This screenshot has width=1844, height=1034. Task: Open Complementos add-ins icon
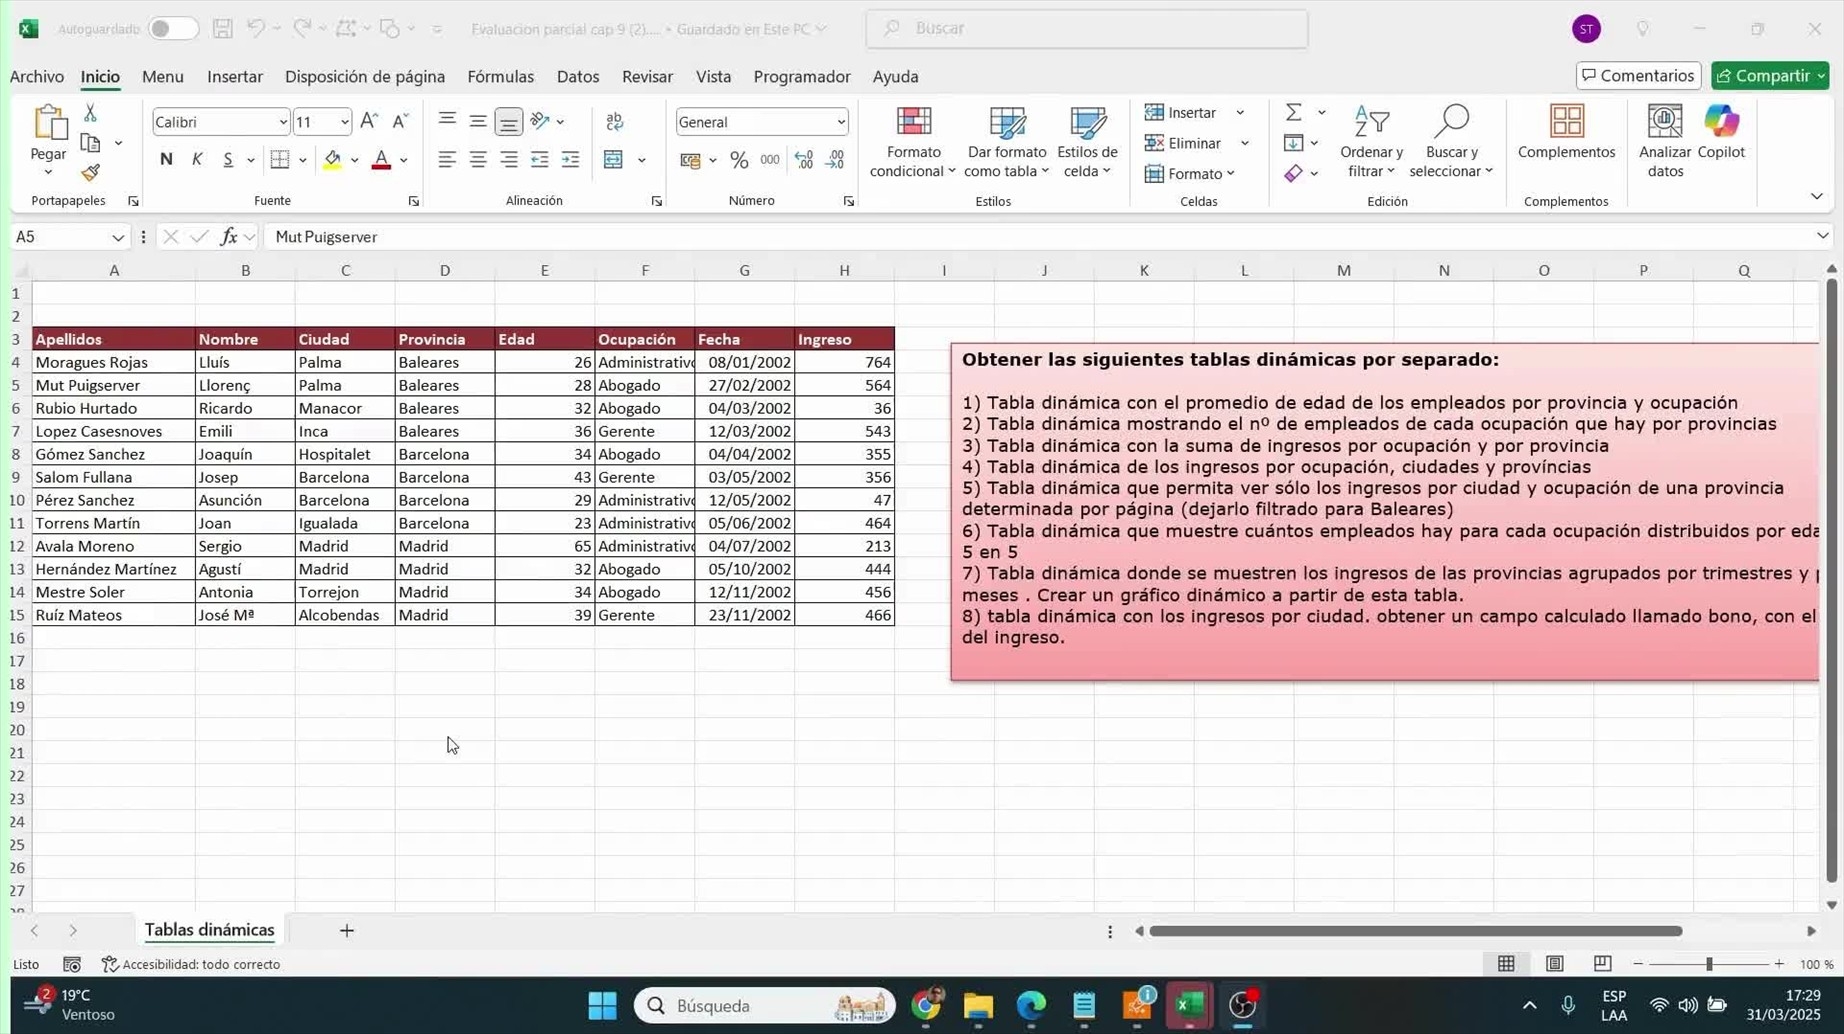pos(1565,132)
